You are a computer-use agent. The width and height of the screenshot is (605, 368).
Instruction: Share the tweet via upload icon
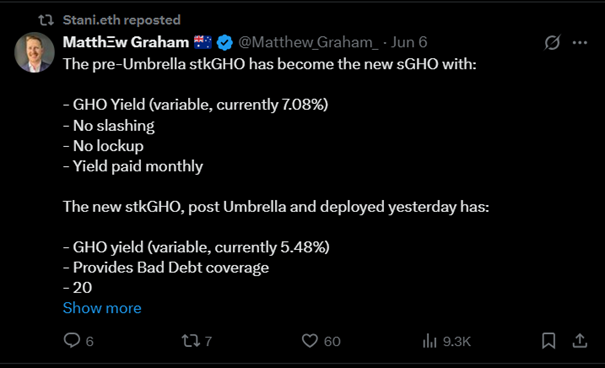pyautogui.click(x=580, y=341)
